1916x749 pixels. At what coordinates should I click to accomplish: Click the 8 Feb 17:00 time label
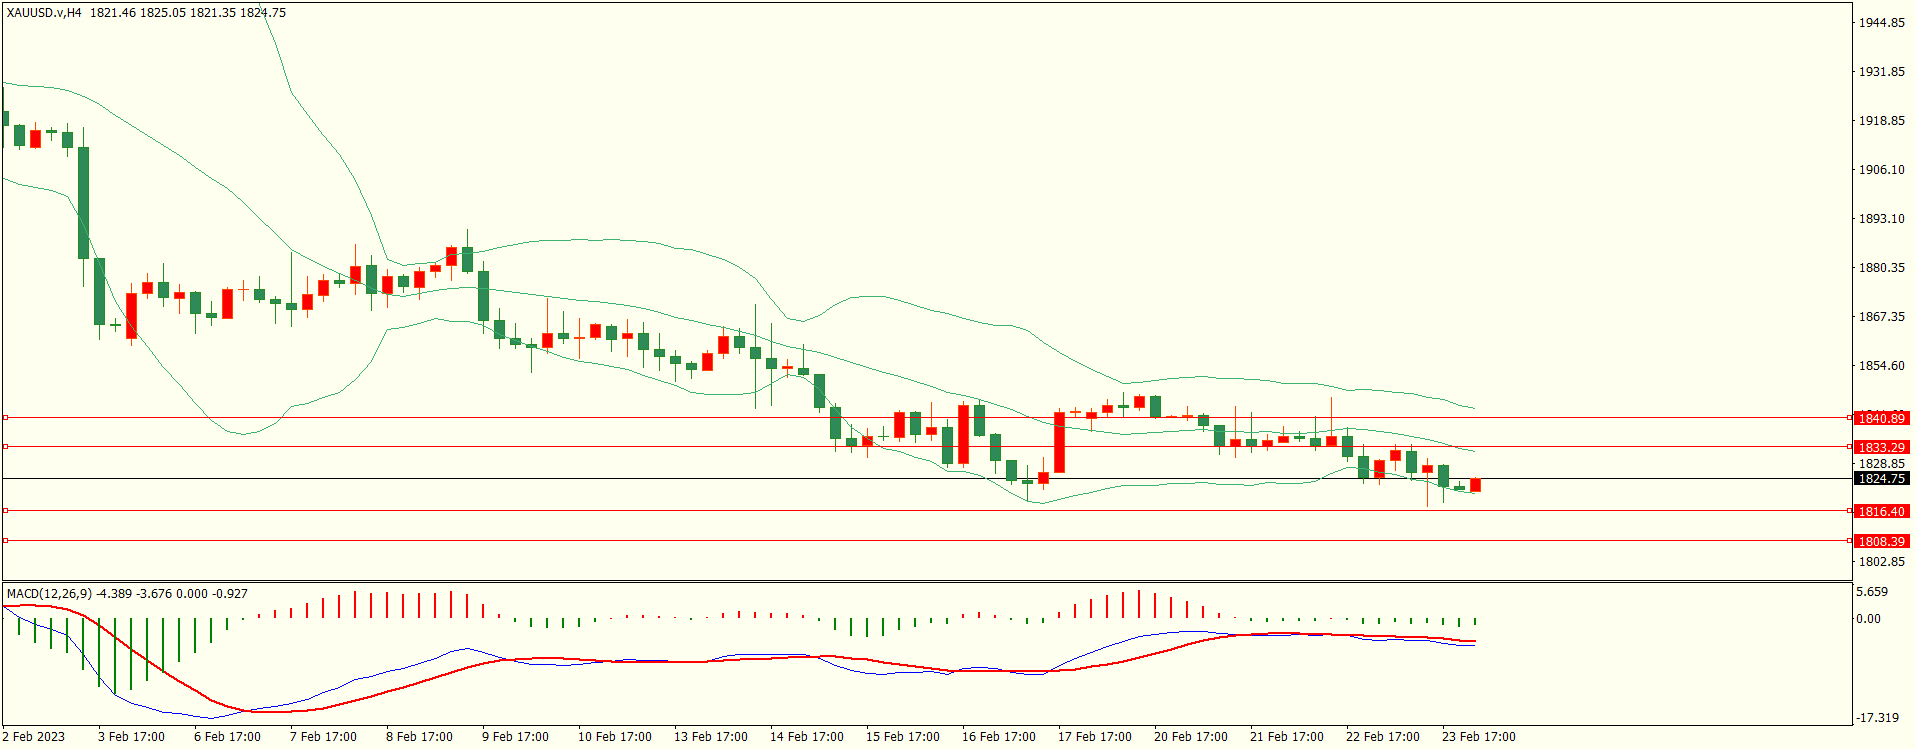point(419,737)
